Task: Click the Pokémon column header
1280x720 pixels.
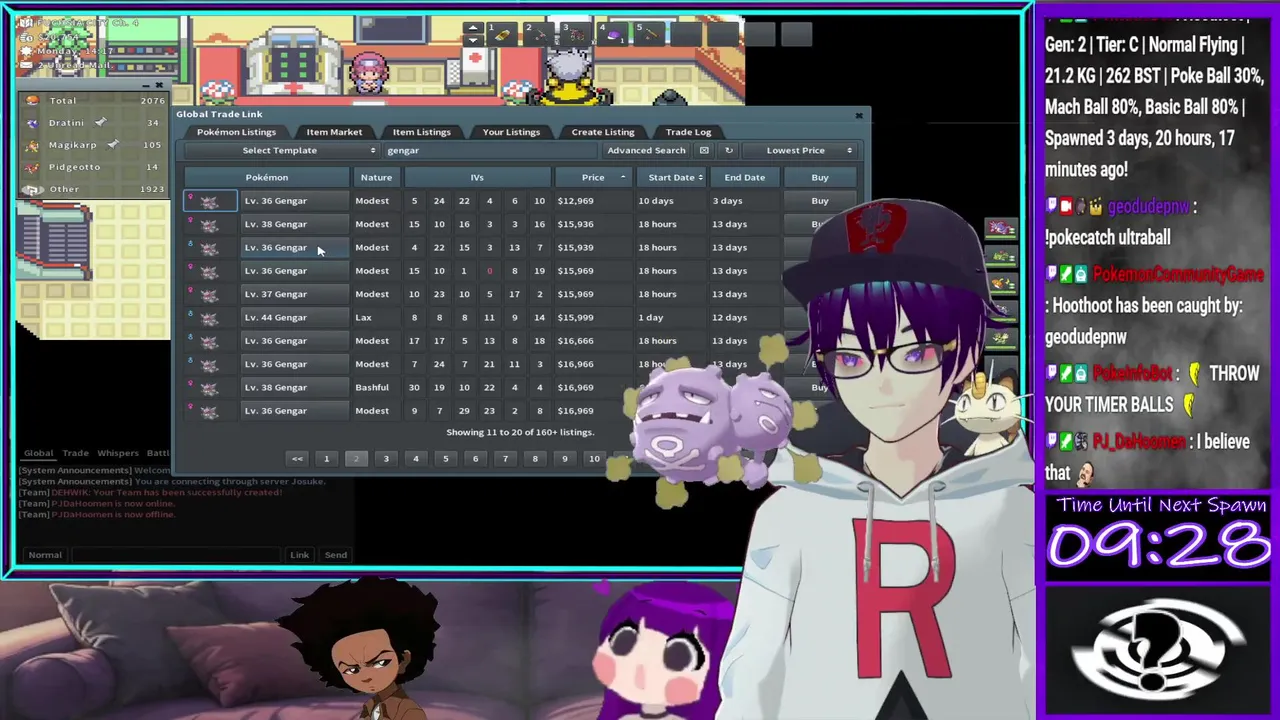Action: [x=267, y=177]
